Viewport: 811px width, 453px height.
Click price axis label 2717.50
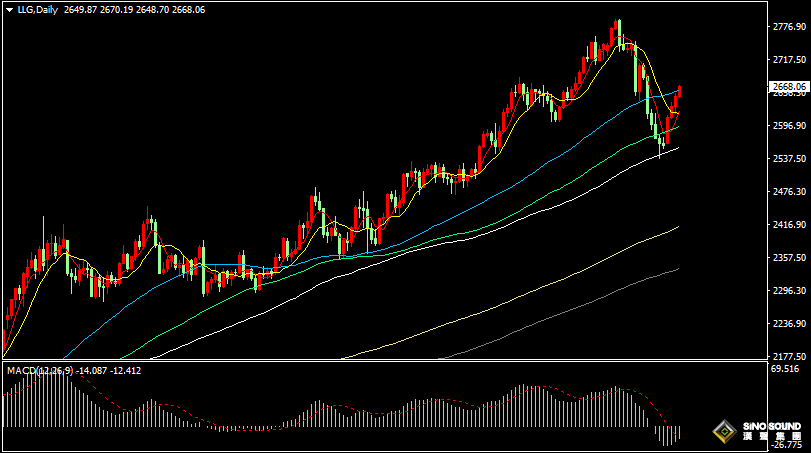tap(789, 59)
